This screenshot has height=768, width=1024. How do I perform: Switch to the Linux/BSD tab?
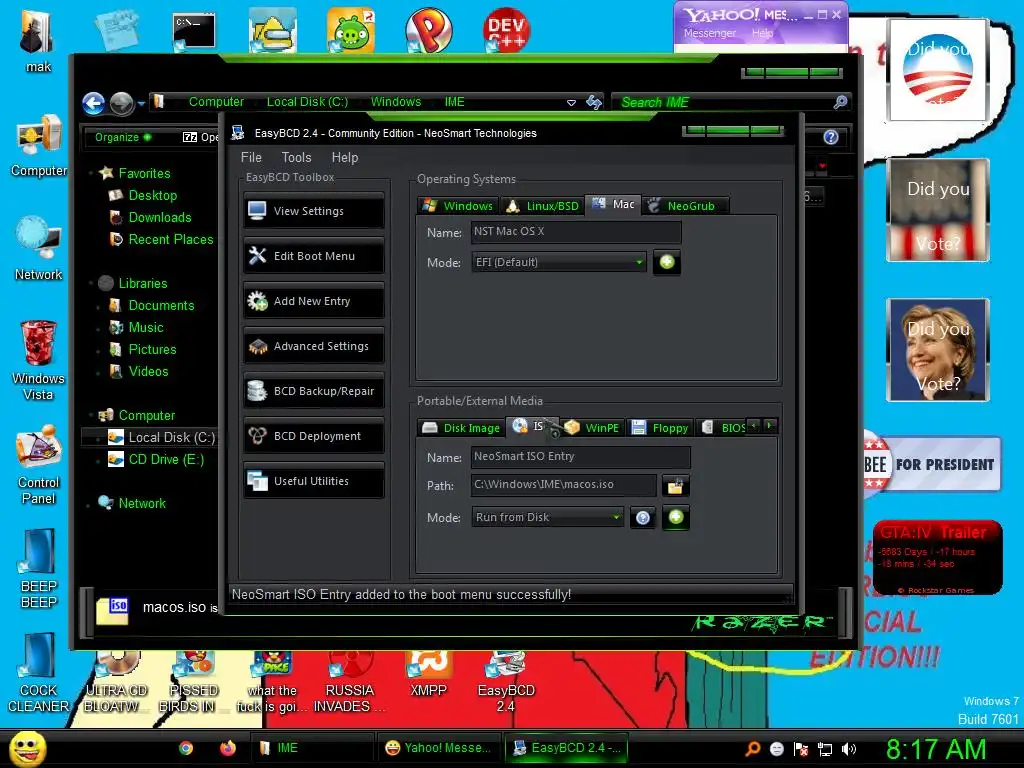point(542,206)
